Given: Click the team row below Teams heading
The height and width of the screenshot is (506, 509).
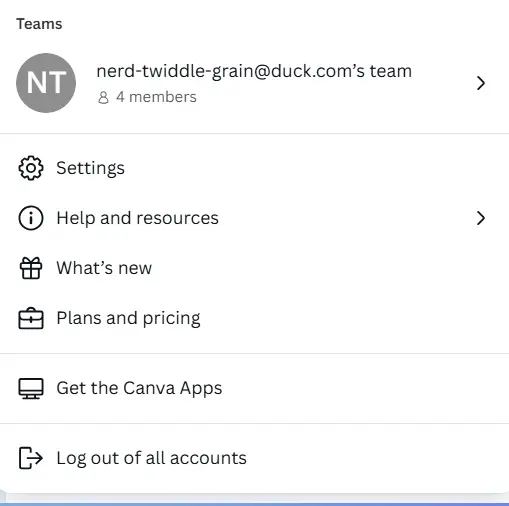Looking at the screenshot, I should (254, 83).
